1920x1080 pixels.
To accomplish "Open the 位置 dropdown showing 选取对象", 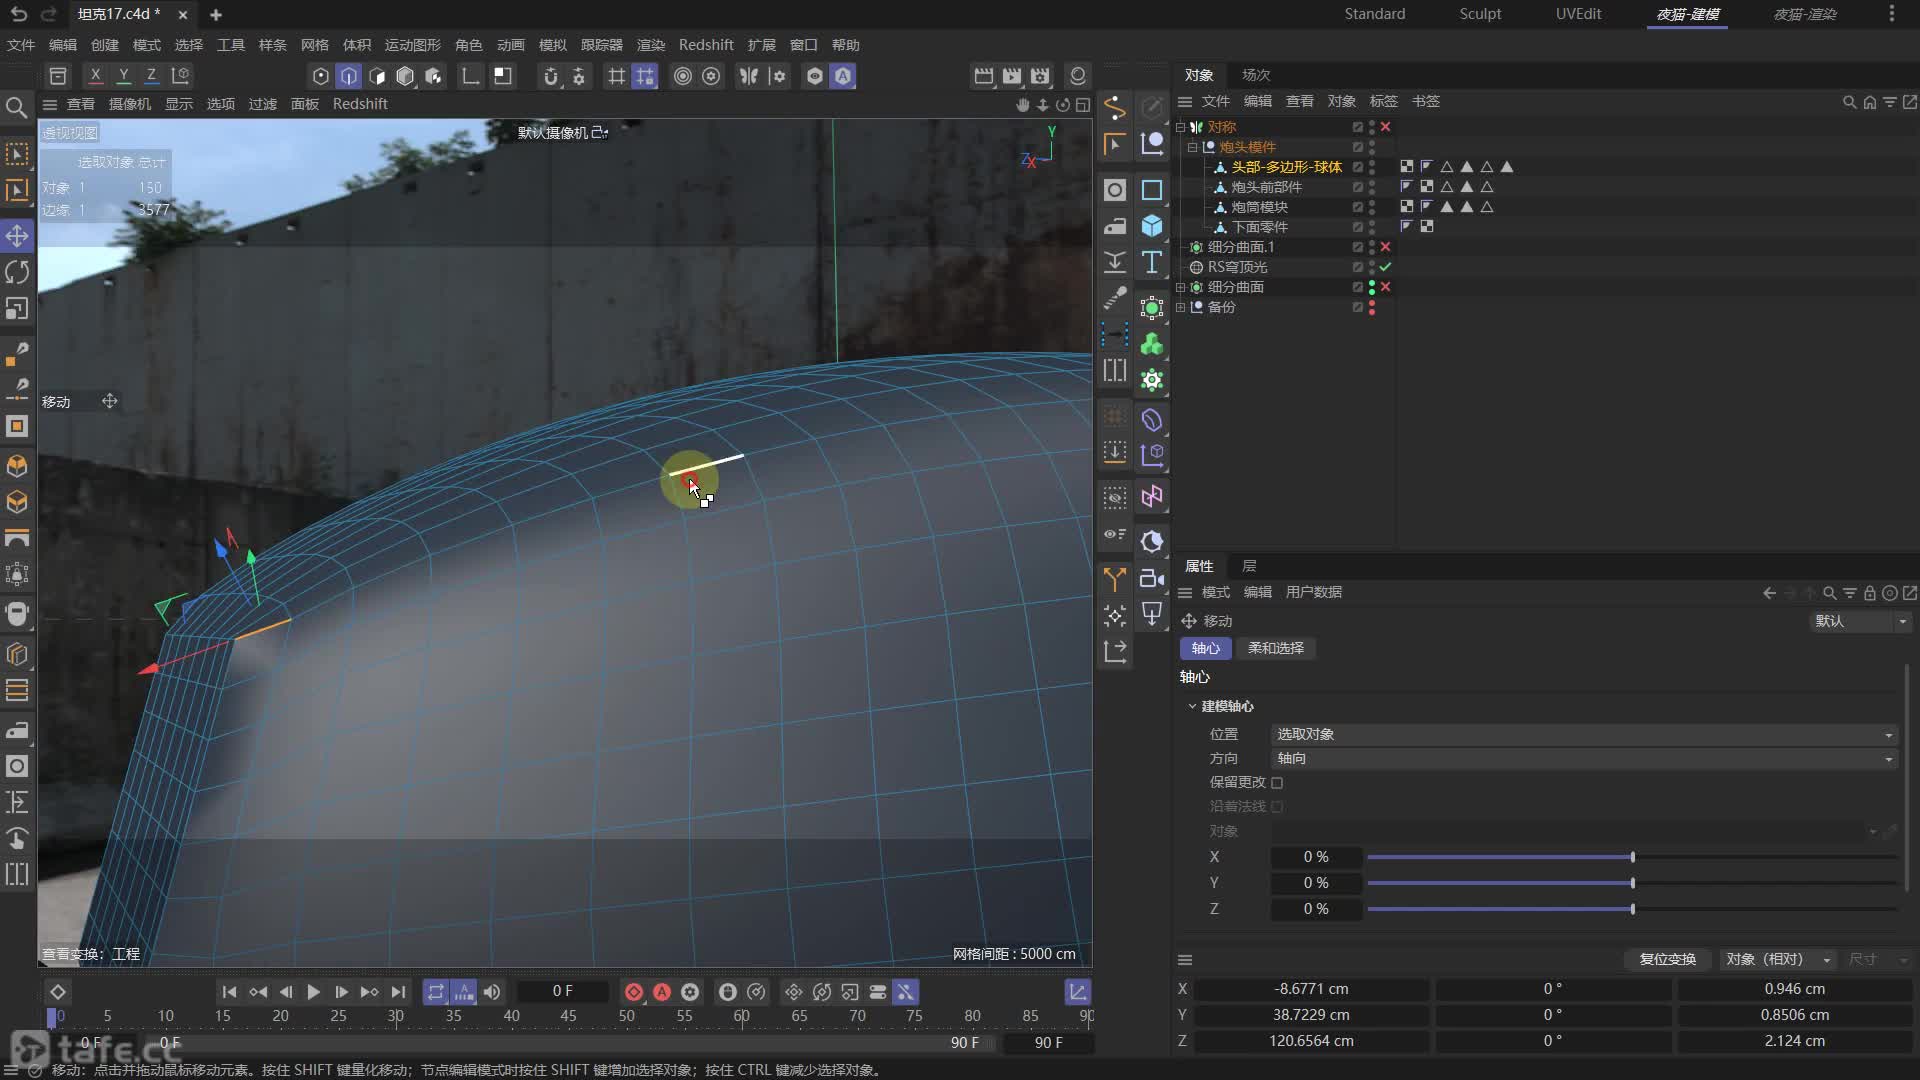I will click(x=1584, y=734).
